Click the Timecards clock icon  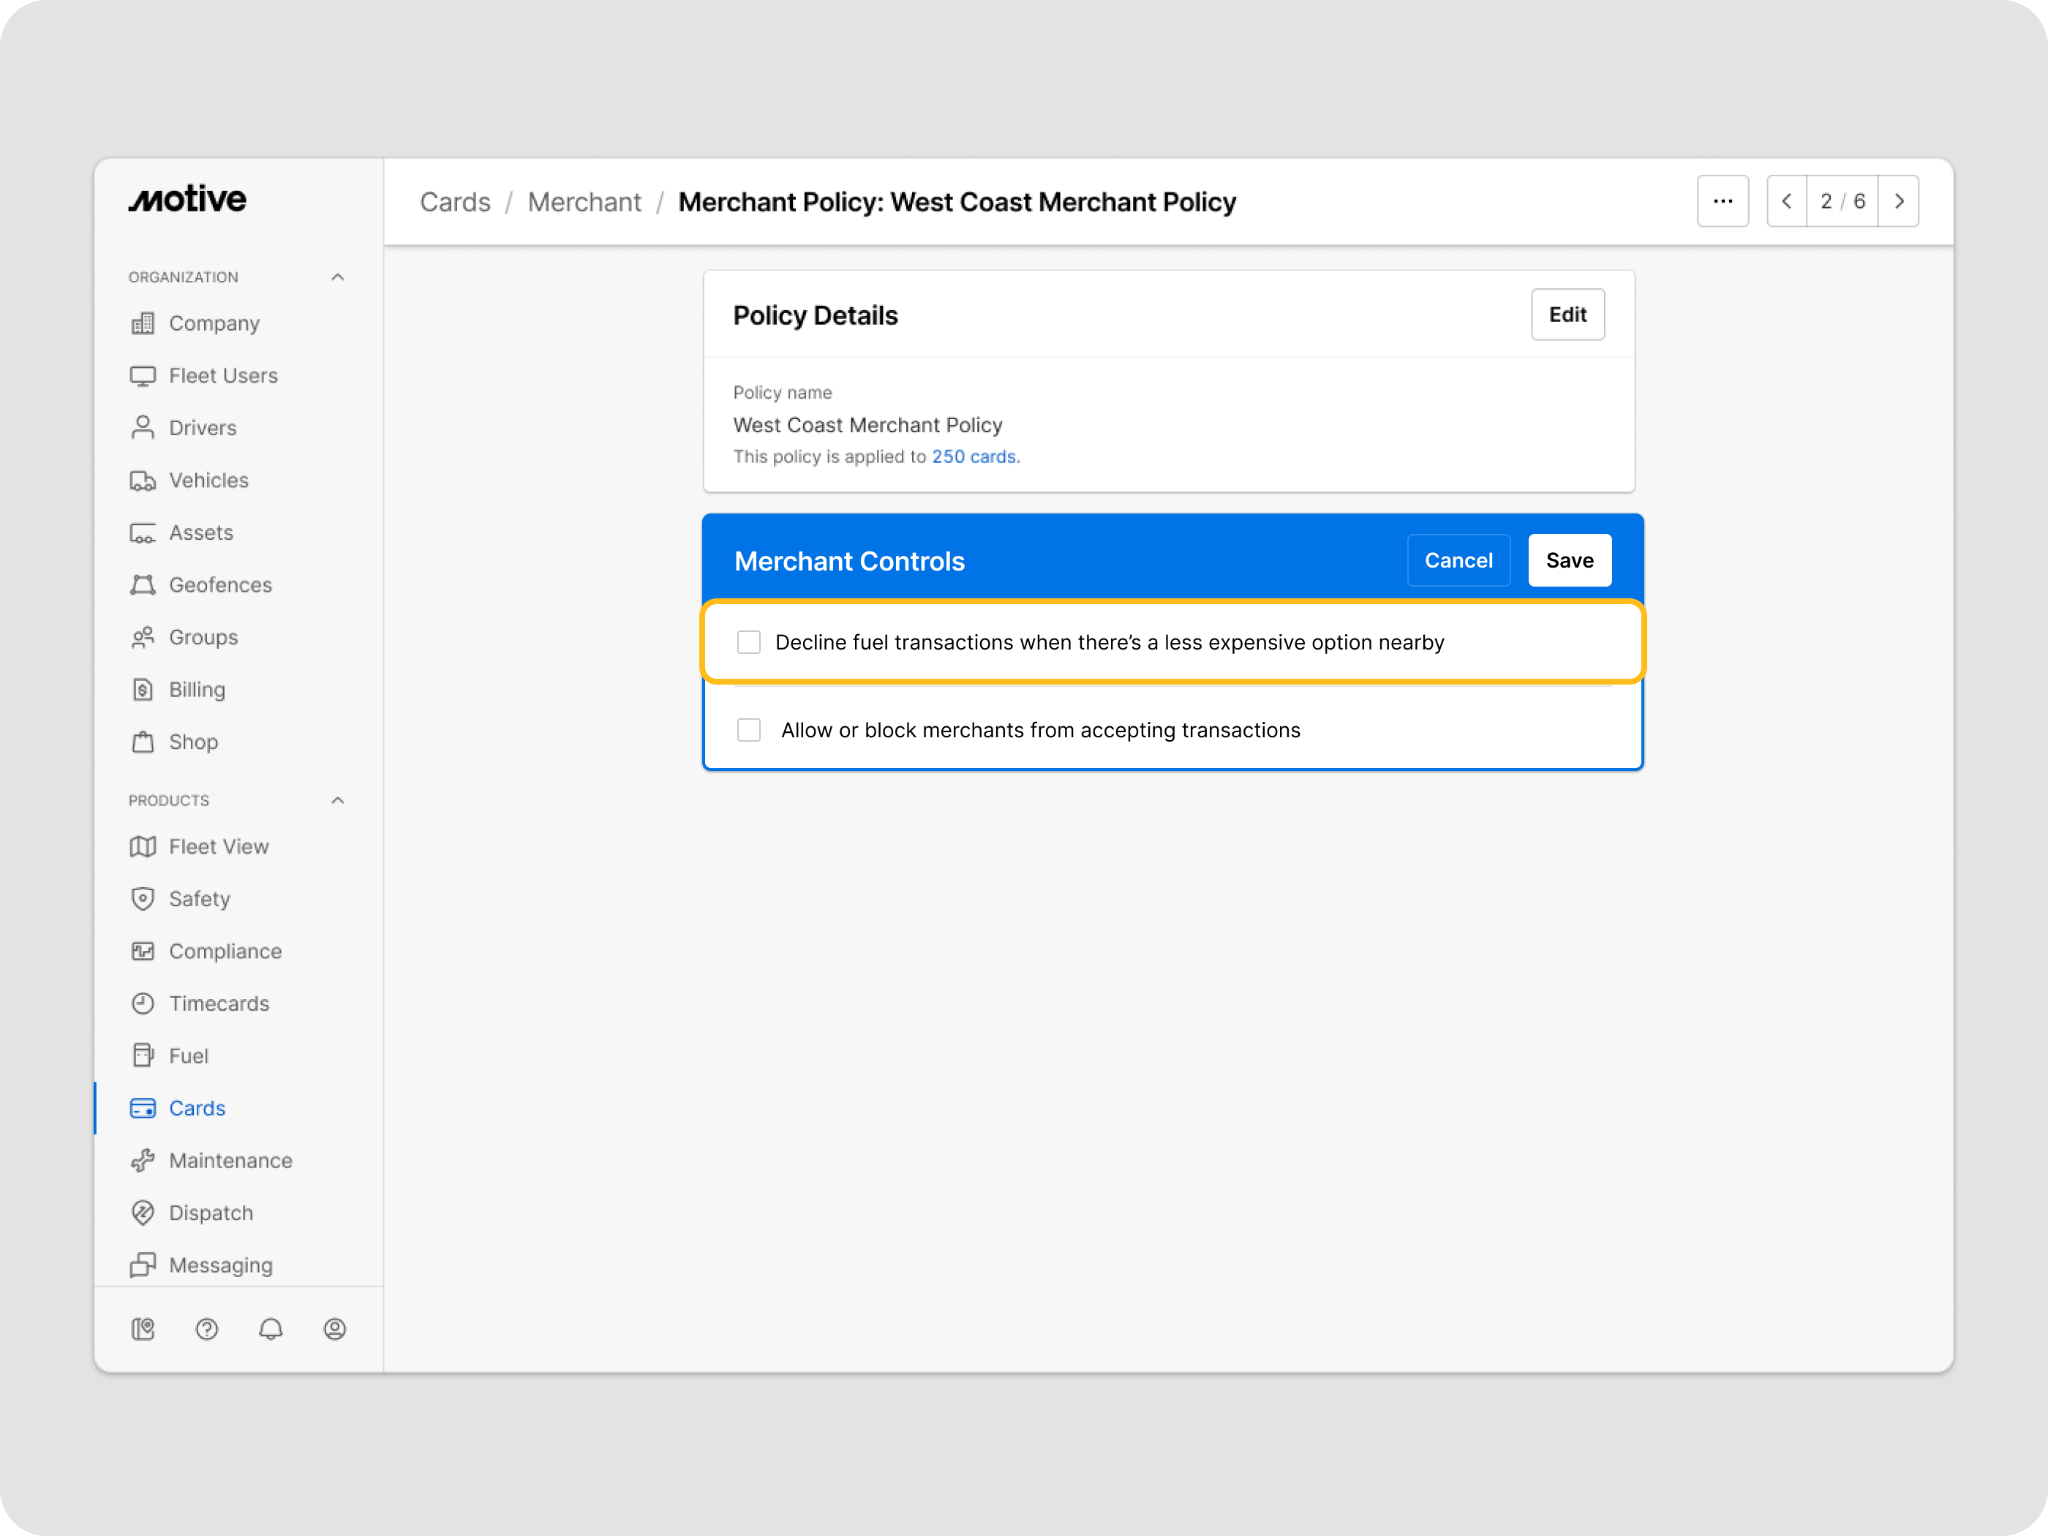[x=143, y=1004]
